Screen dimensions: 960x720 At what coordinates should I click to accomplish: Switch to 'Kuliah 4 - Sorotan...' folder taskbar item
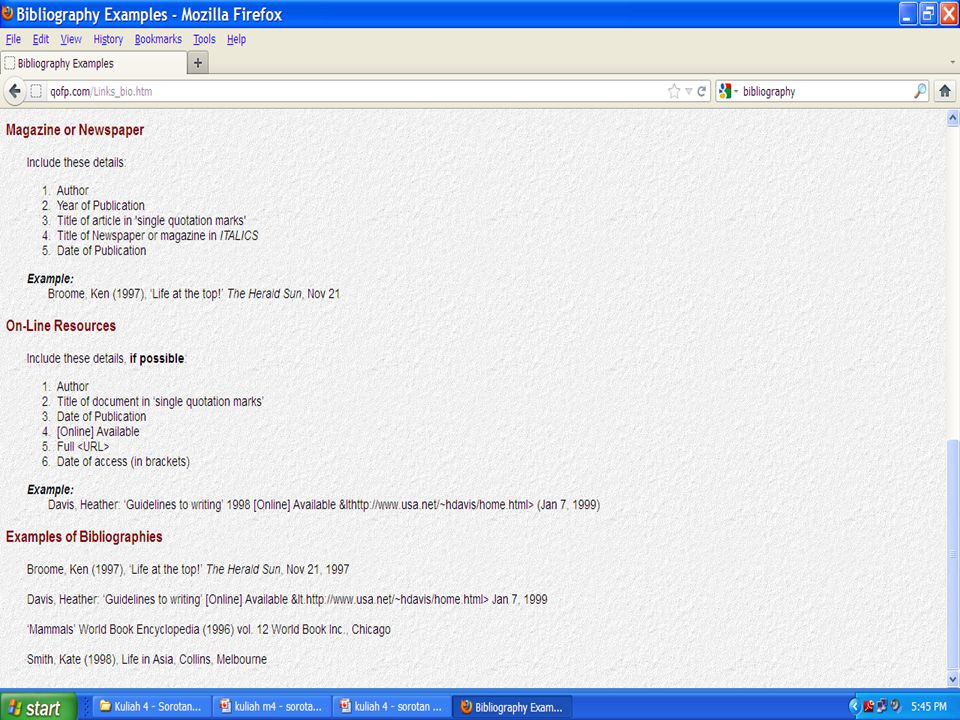[152, 707]
